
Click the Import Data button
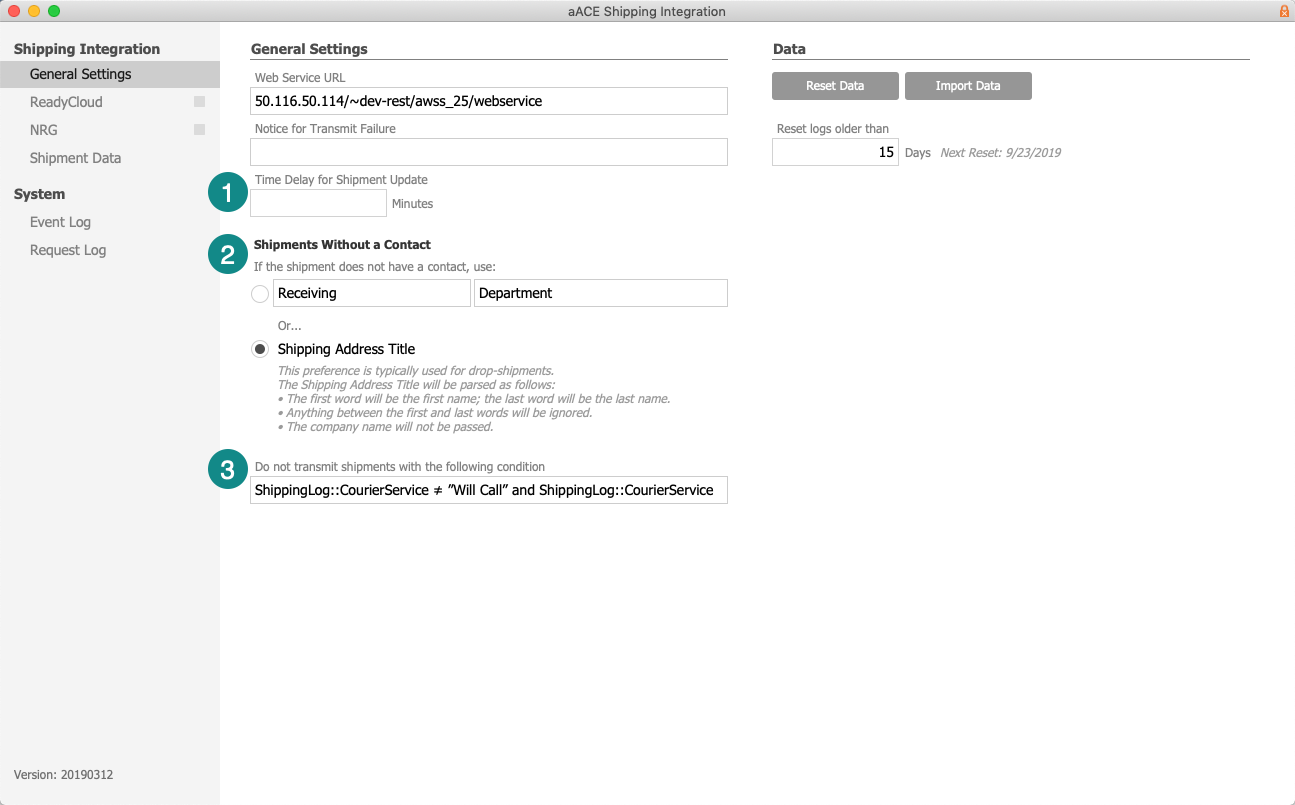968,86
